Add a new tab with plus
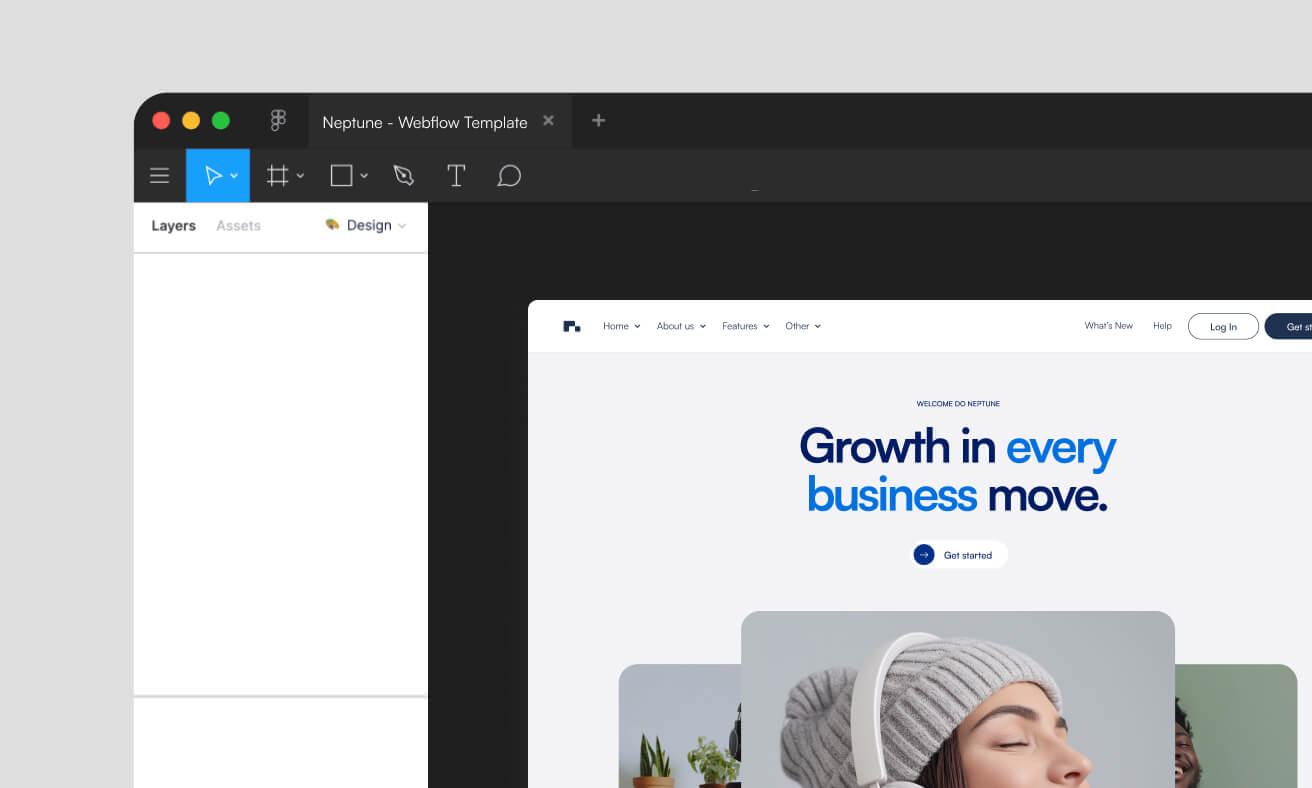This screenshot has height=788, width=1312. tap(598, 121)
